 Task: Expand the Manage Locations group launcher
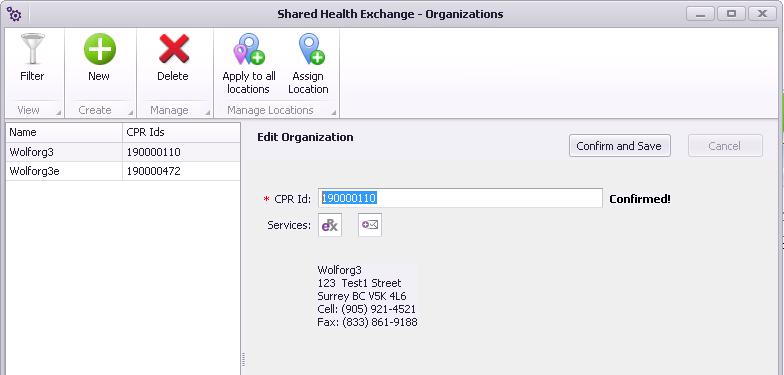334,113
